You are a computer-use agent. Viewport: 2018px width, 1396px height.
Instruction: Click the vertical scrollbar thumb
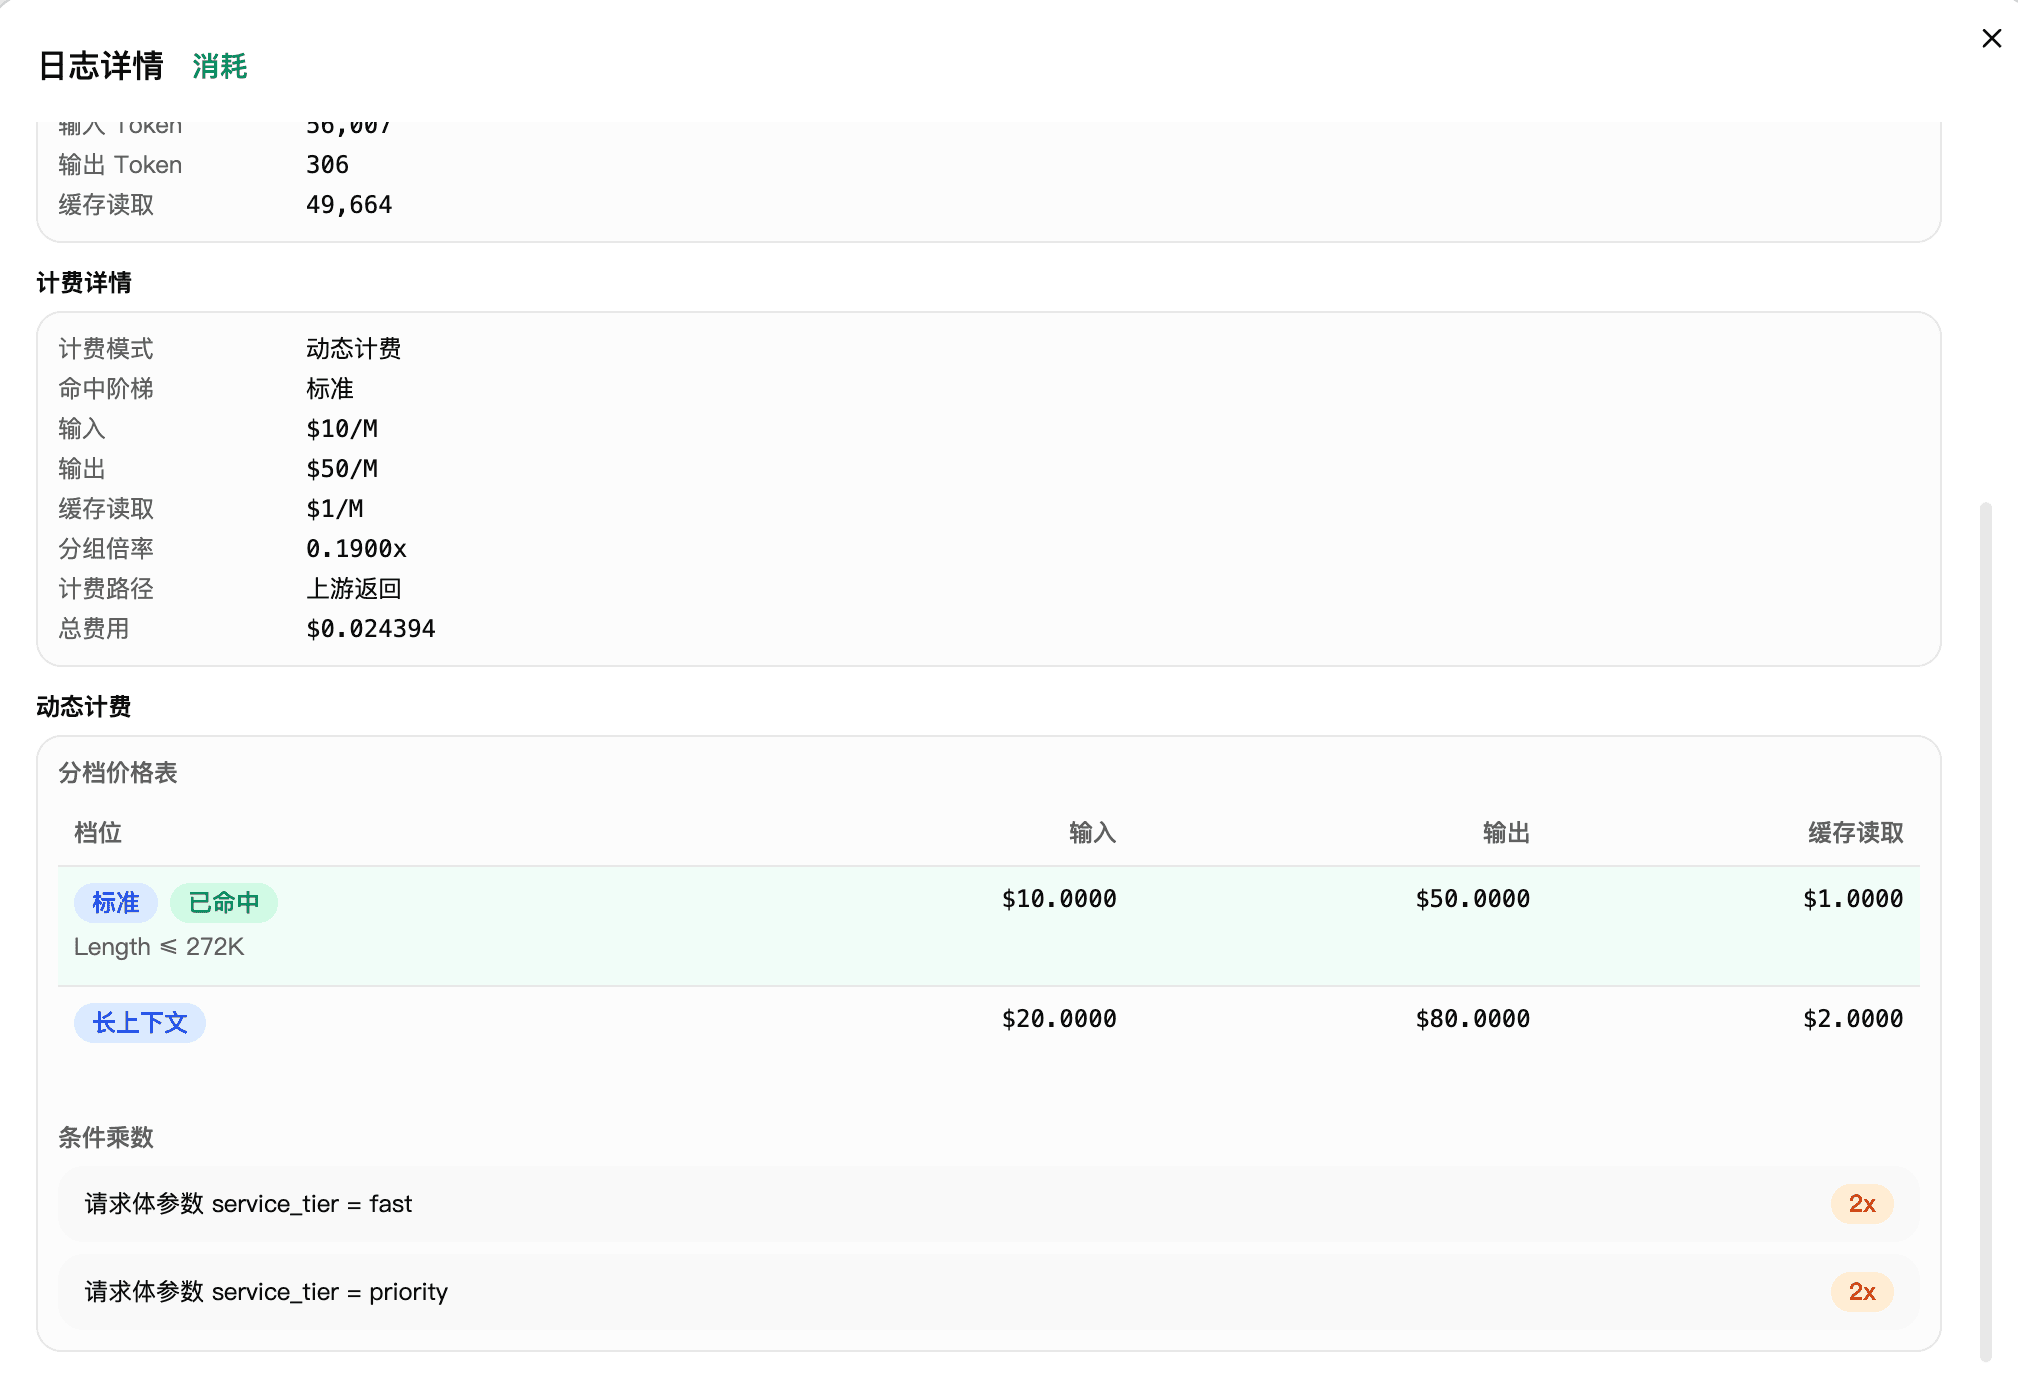coord(1986,930)
